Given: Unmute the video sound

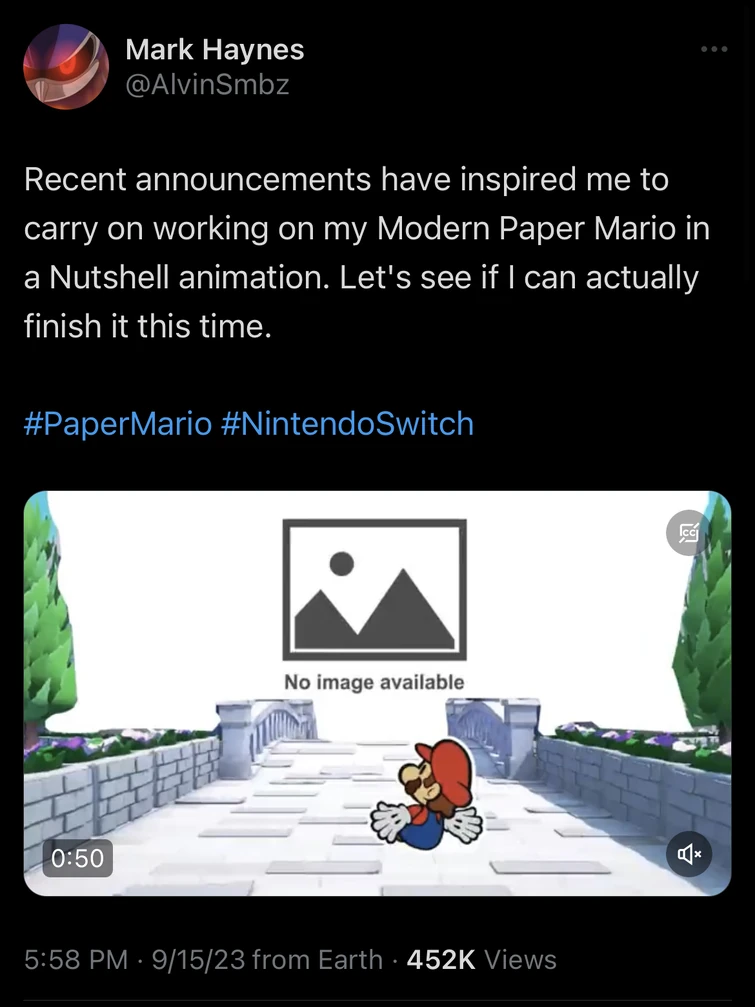Looking at the screenshot, I should tap(688, 853).
